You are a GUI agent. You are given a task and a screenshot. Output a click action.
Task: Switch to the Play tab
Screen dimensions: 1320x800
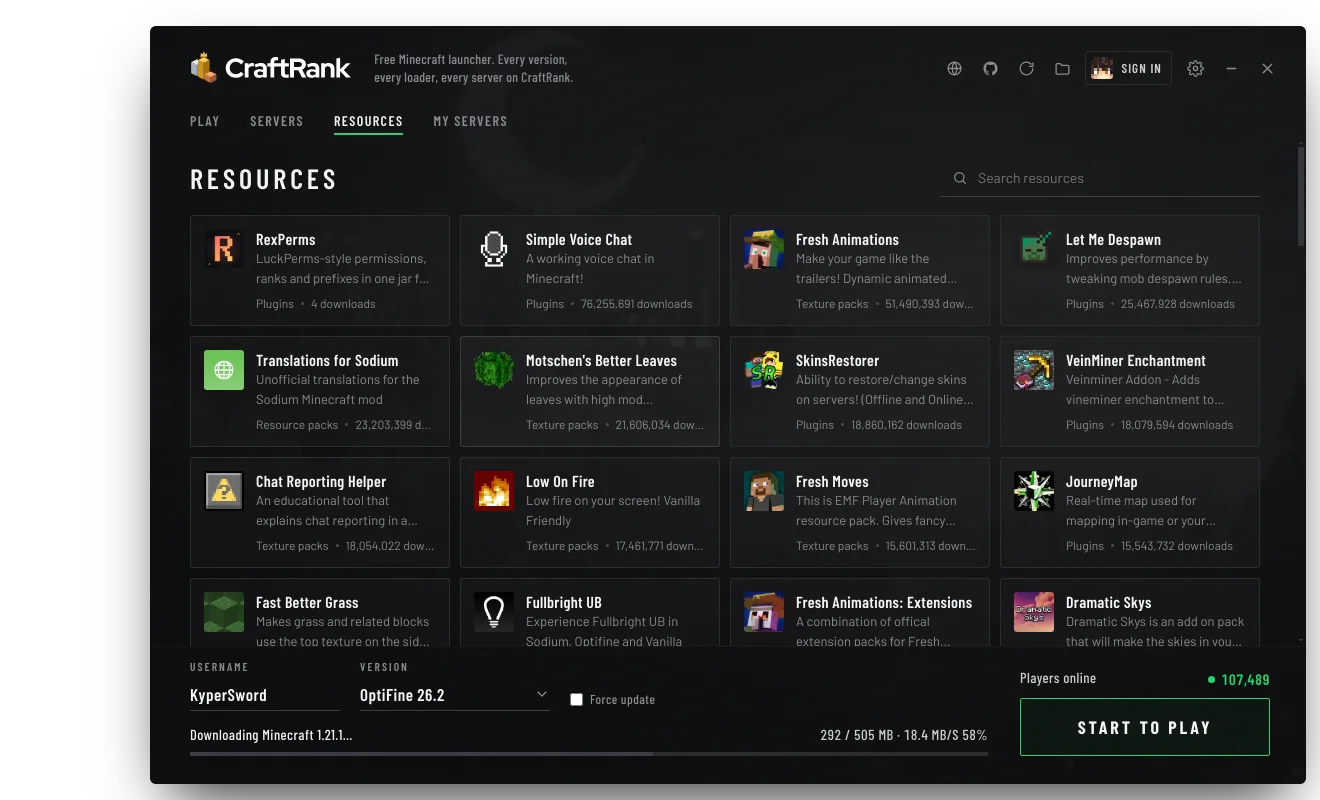[205, 121]
